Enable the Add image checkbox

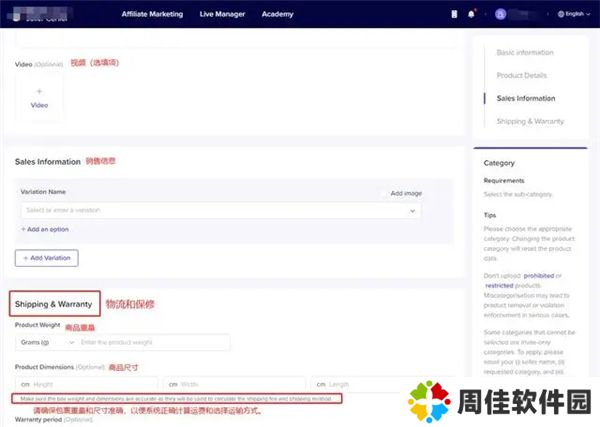pos(384,193)
